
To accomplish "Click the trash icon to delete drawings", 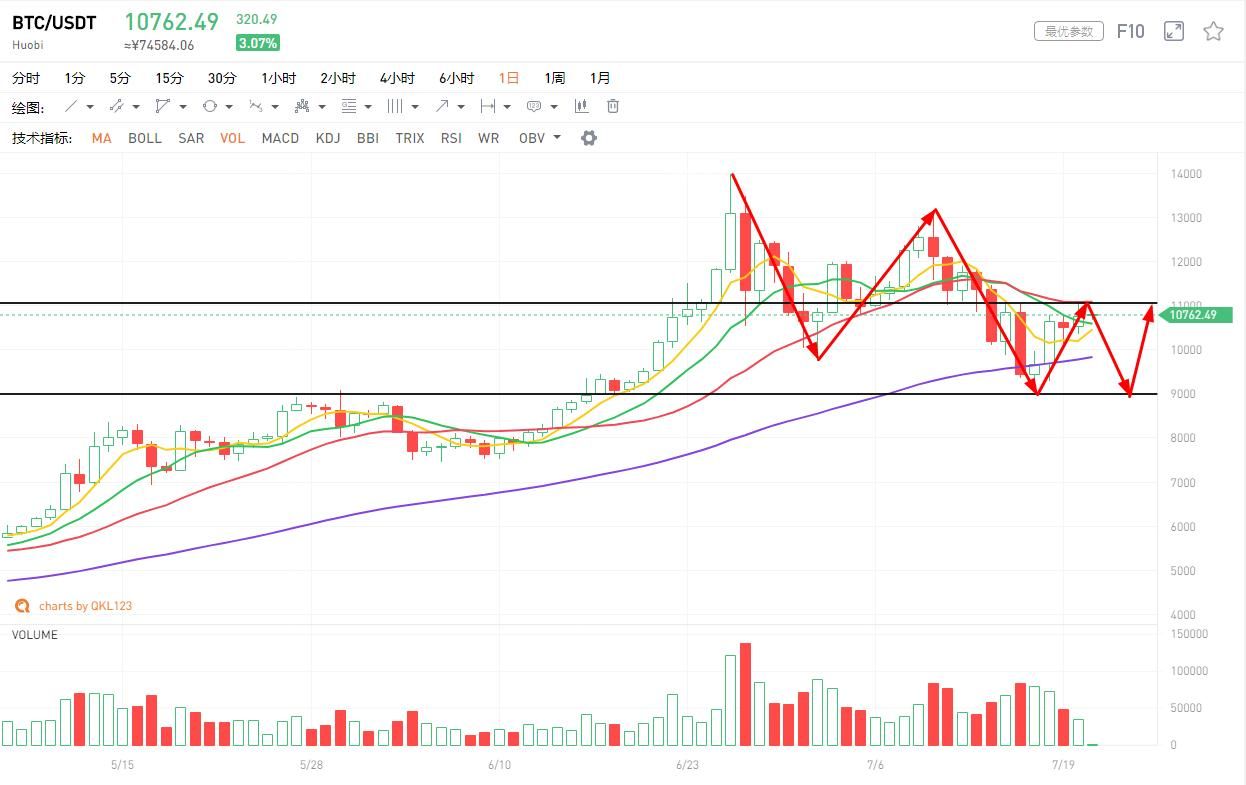I will [613, 106].
